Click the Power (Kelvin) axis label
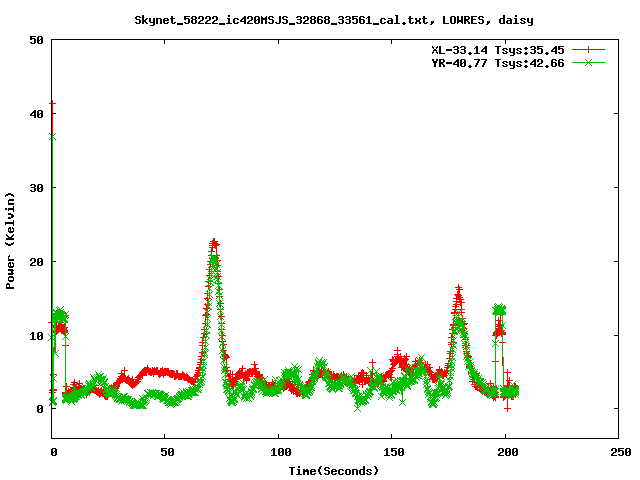The width and height of the screenshot is (640, 480). pyautogui.click(x=10, y=241)
